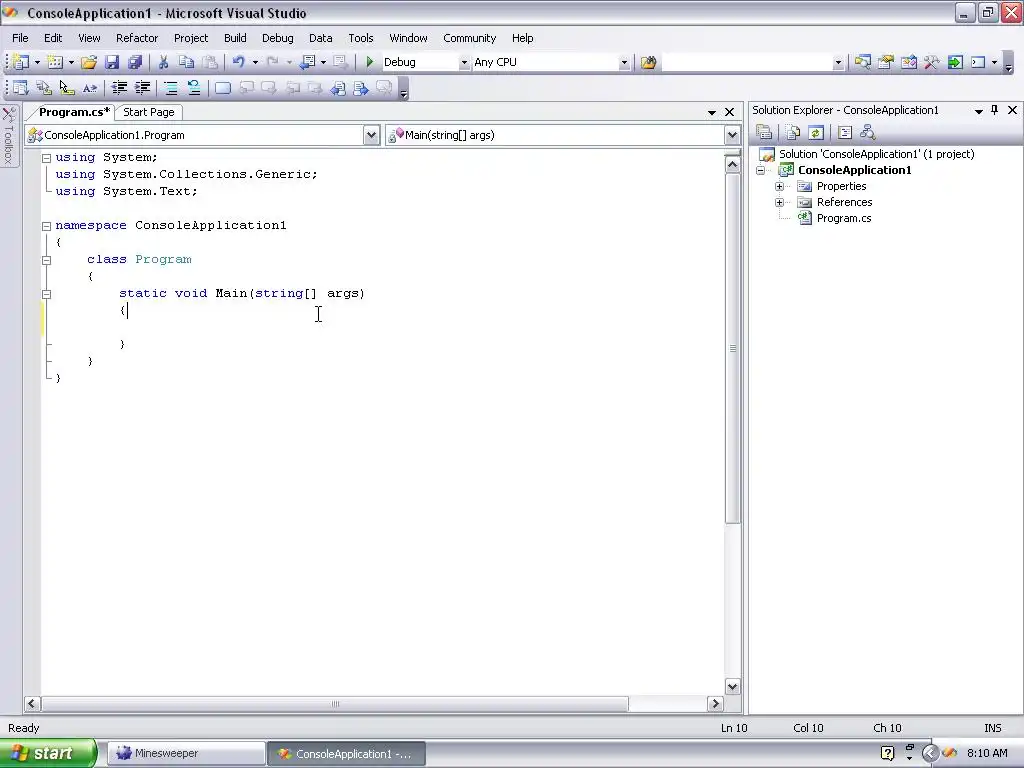Viewport: 1024px width, 768px height.
Task: Collapse the ConsoleApplication1 project node
Action: click(760, 170)
